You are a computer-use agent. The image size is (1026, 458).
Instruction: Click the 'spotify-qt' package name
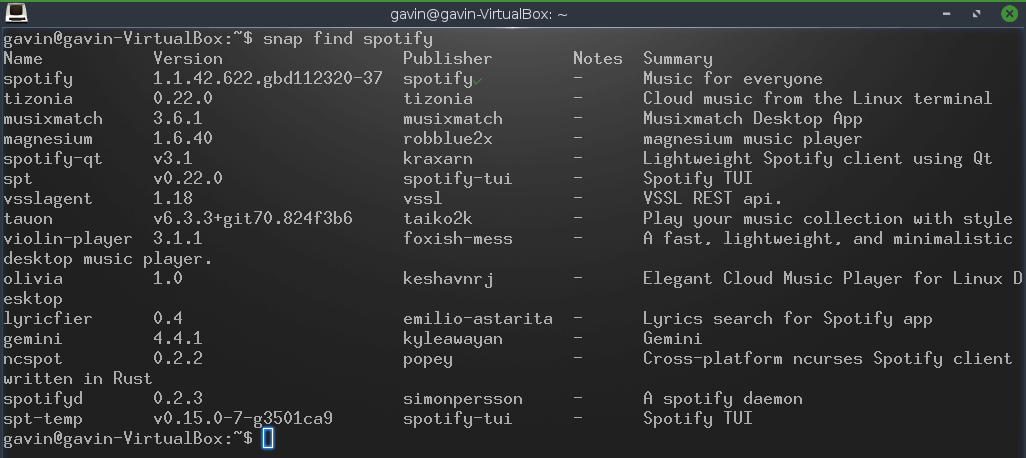point(53,159)
